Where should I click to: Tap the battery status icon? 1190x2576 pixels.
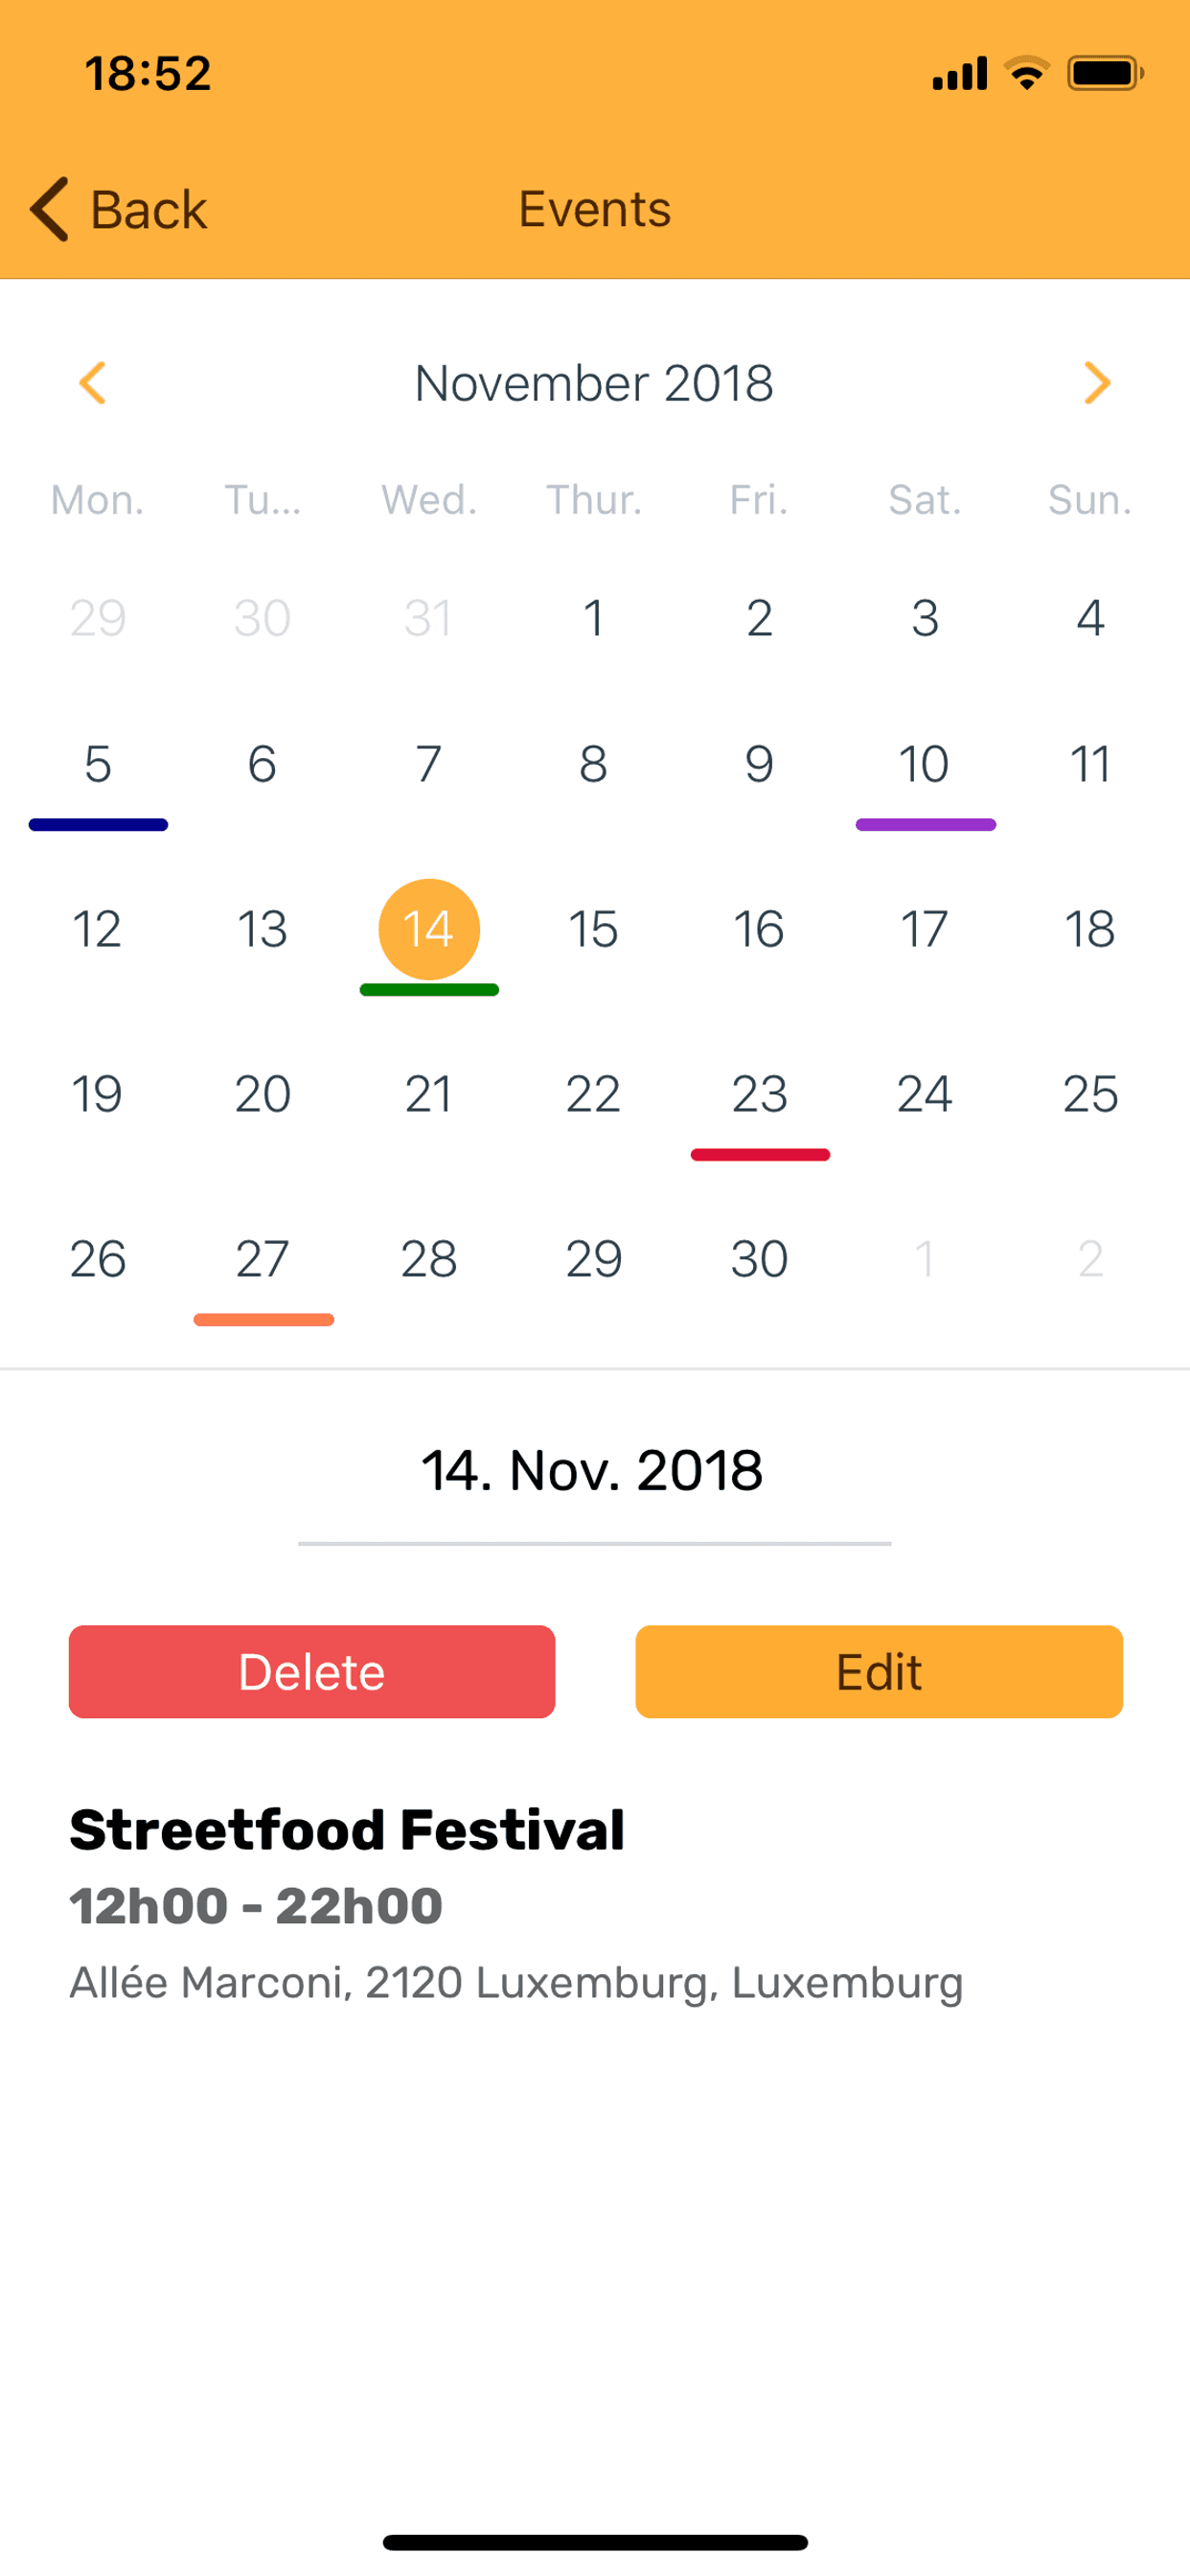pyautogui.click(x=1105, y=73)
